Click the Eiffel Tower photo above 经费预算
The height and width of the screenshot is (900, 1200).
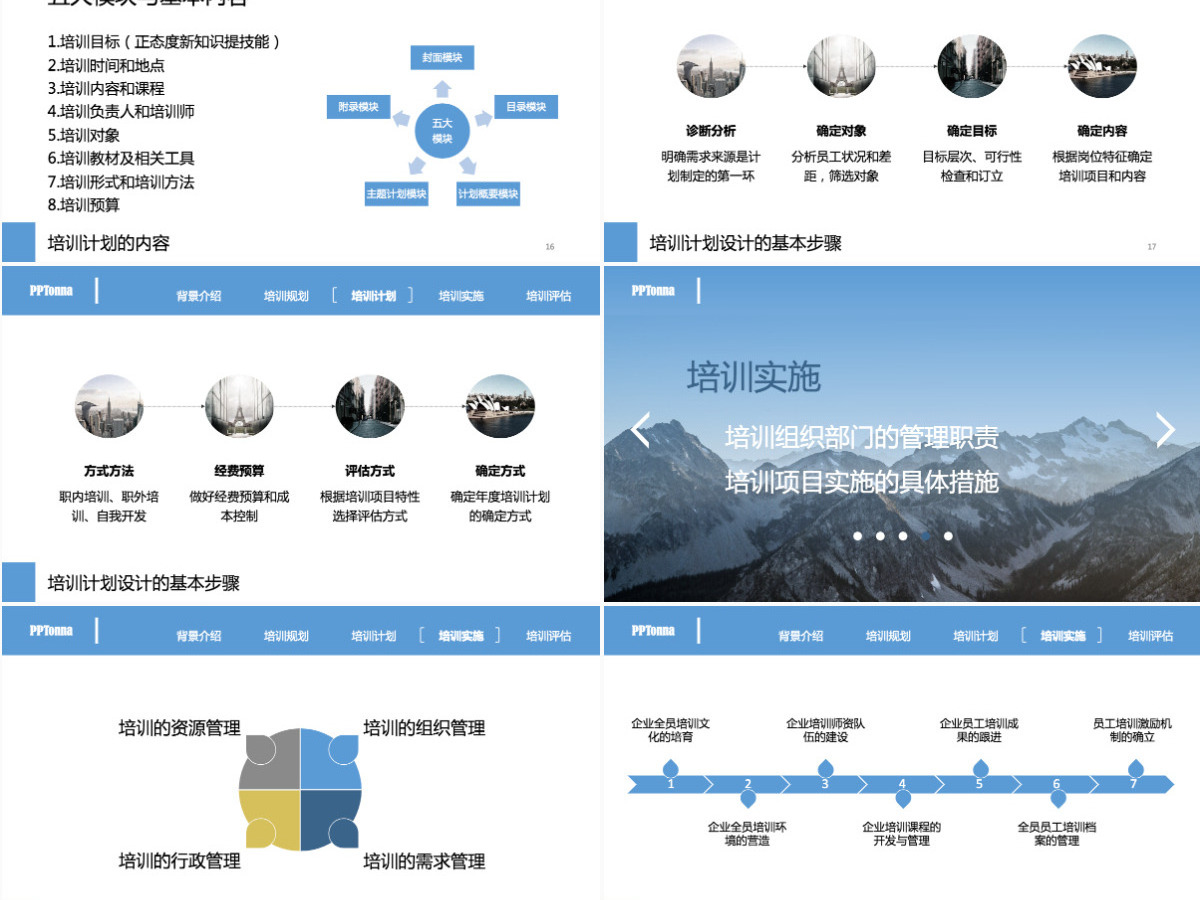(x=239, y=406)
